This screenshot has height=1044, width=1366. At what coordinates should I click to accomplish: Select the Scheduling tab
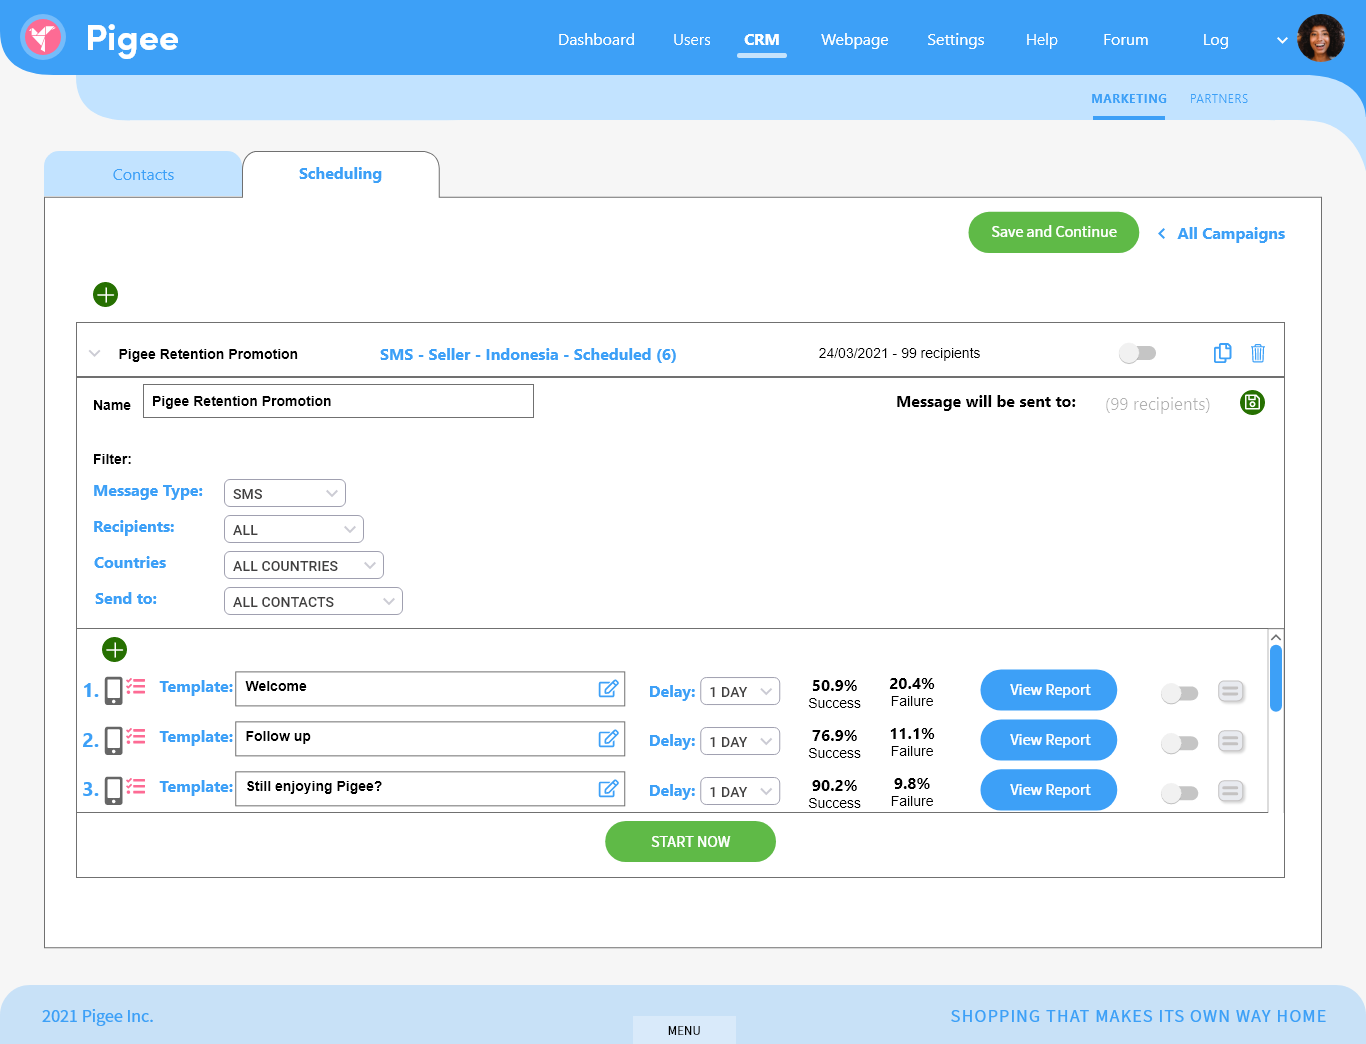point(340,174)
